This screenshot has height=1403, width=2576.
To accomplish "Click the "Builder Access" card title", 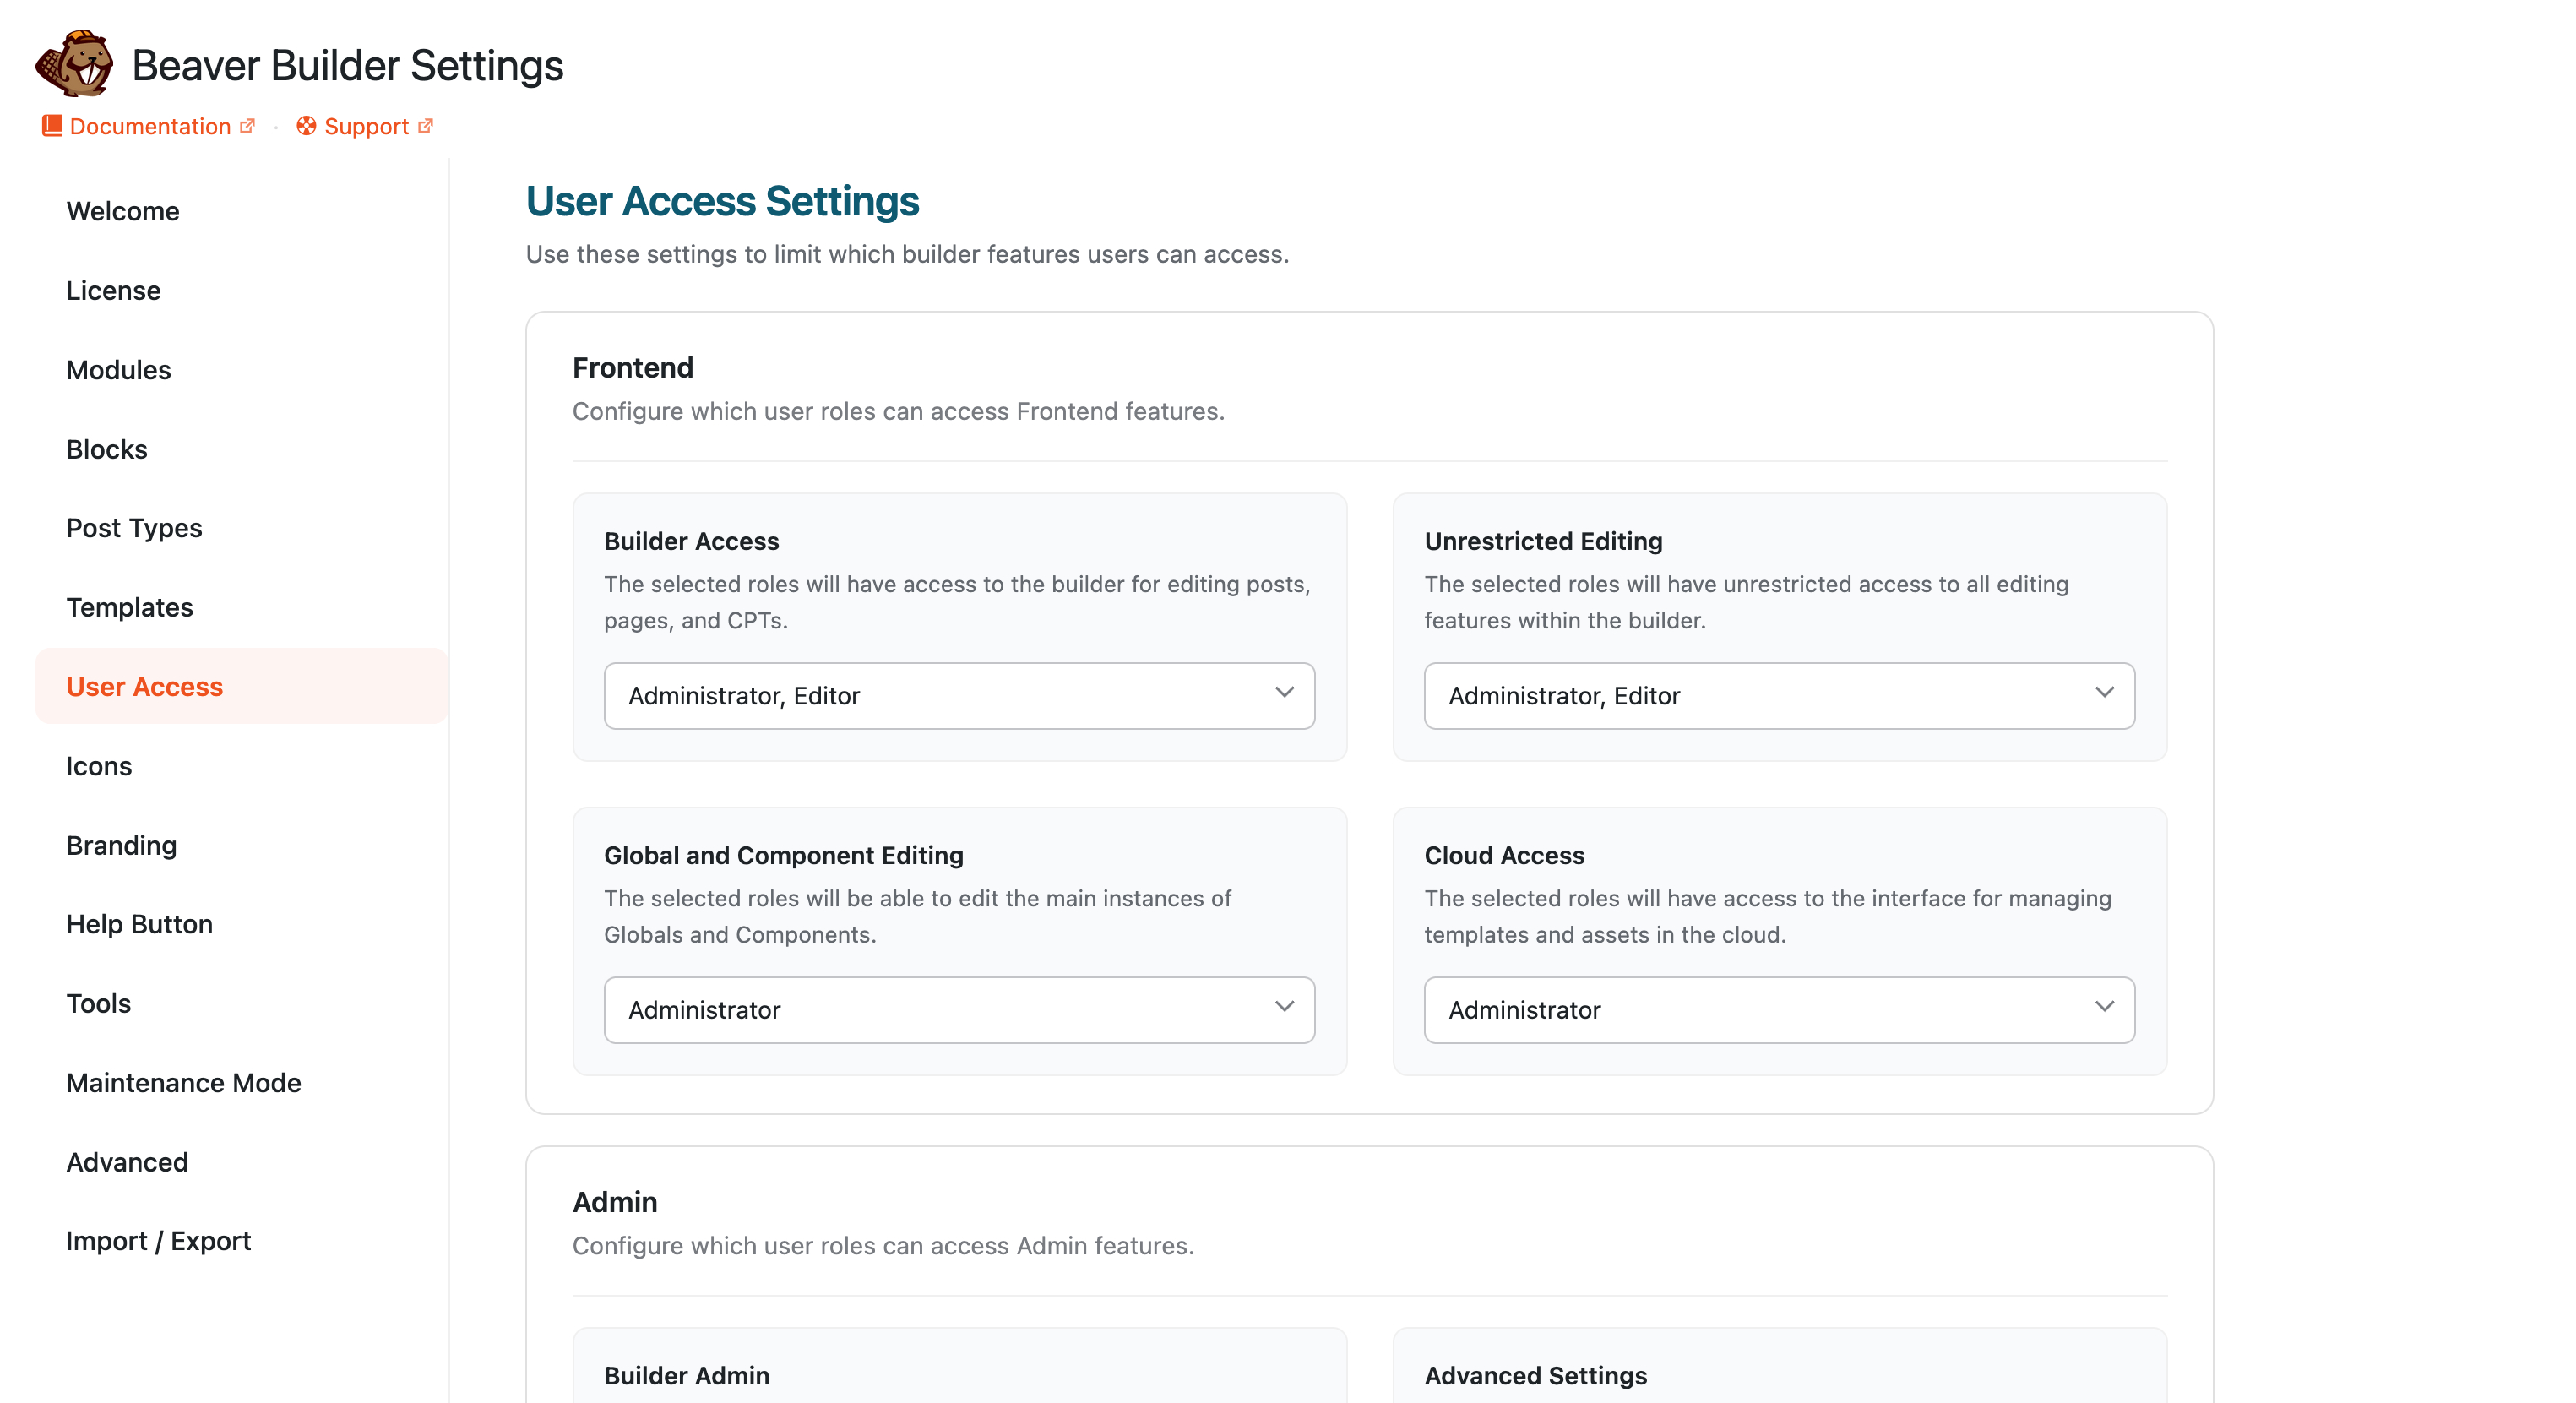I will pyautogui.click(x=691, y=541).
